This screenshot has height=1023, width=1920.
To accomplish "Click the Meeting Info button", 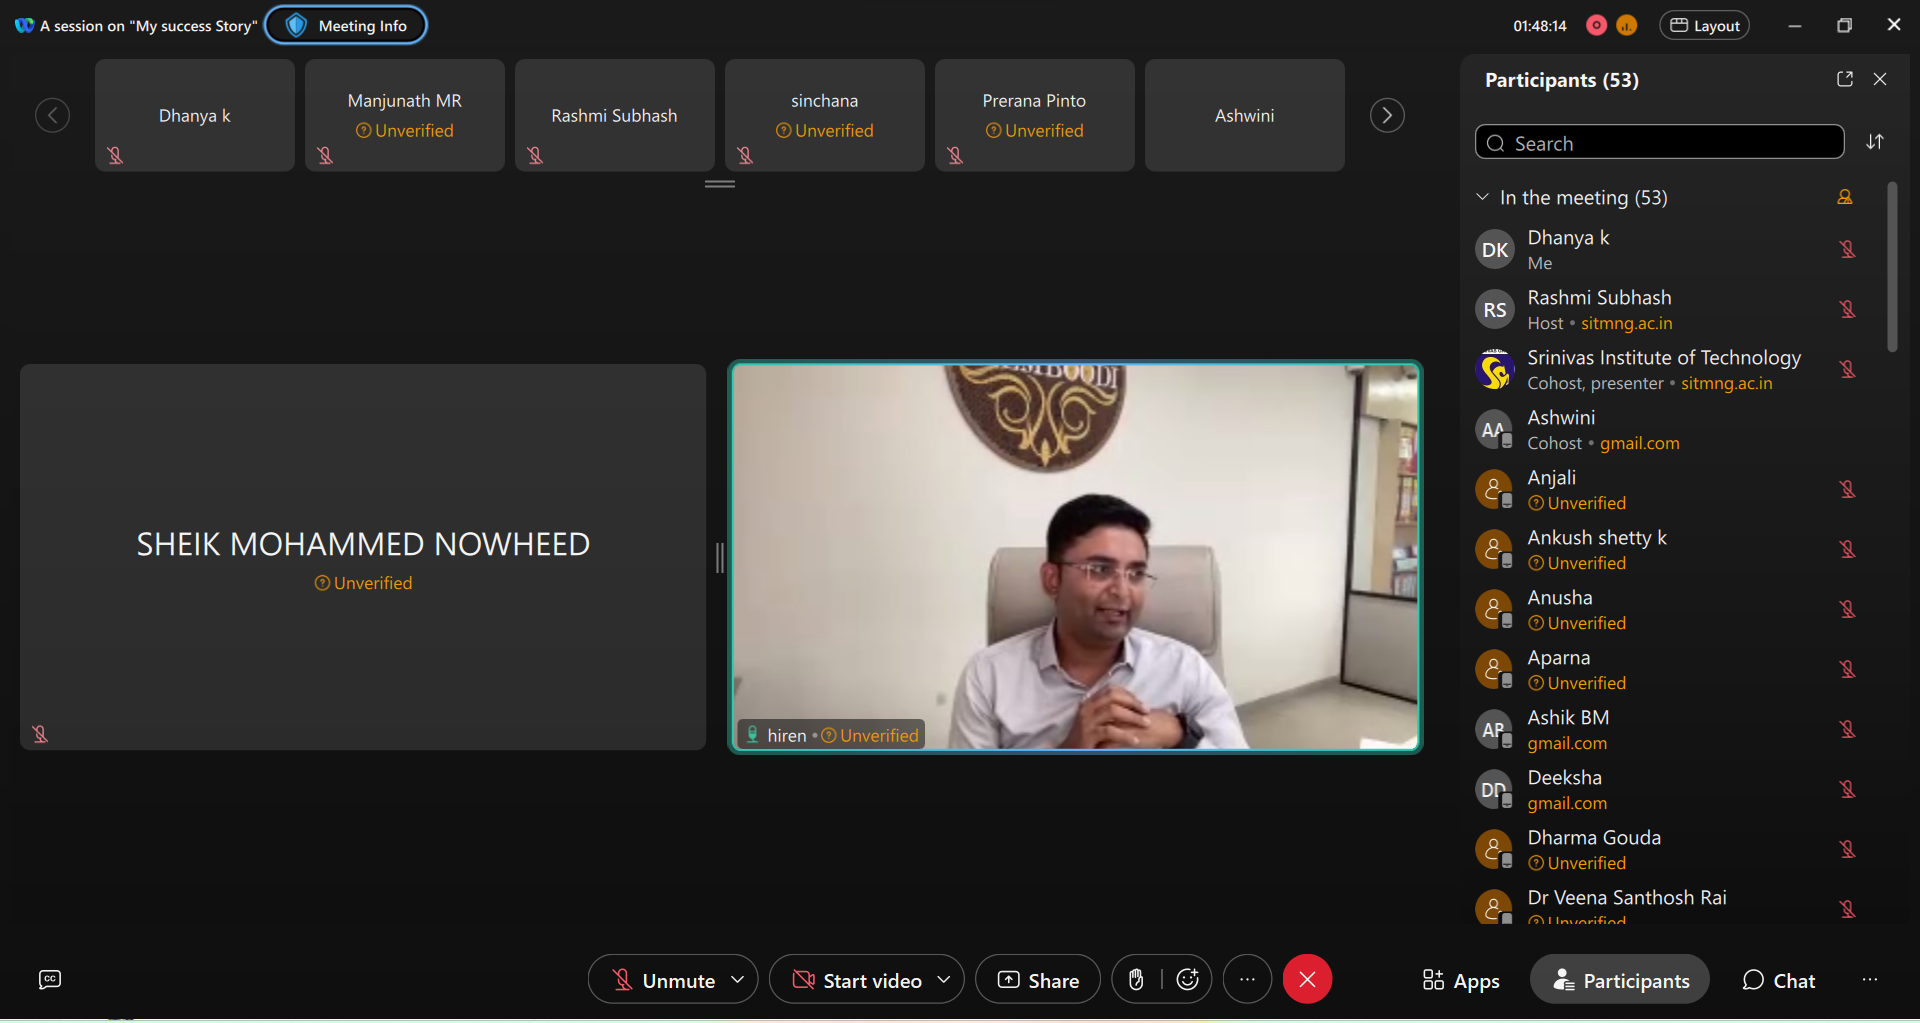I will click(346, 26).
